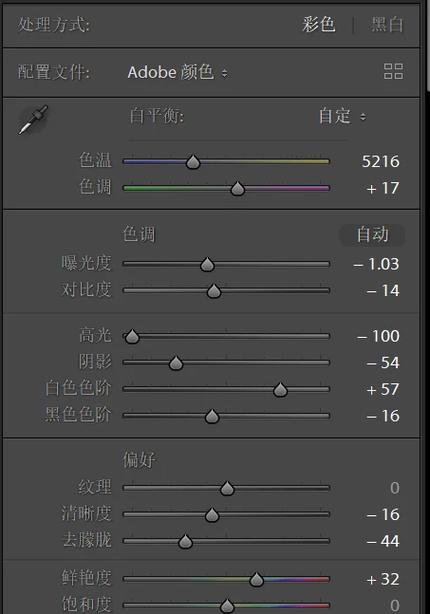Click the 对比度 contrast slider handle
Image resolution: width=430 pixels, height=614 pixels.
pos(214,291)
